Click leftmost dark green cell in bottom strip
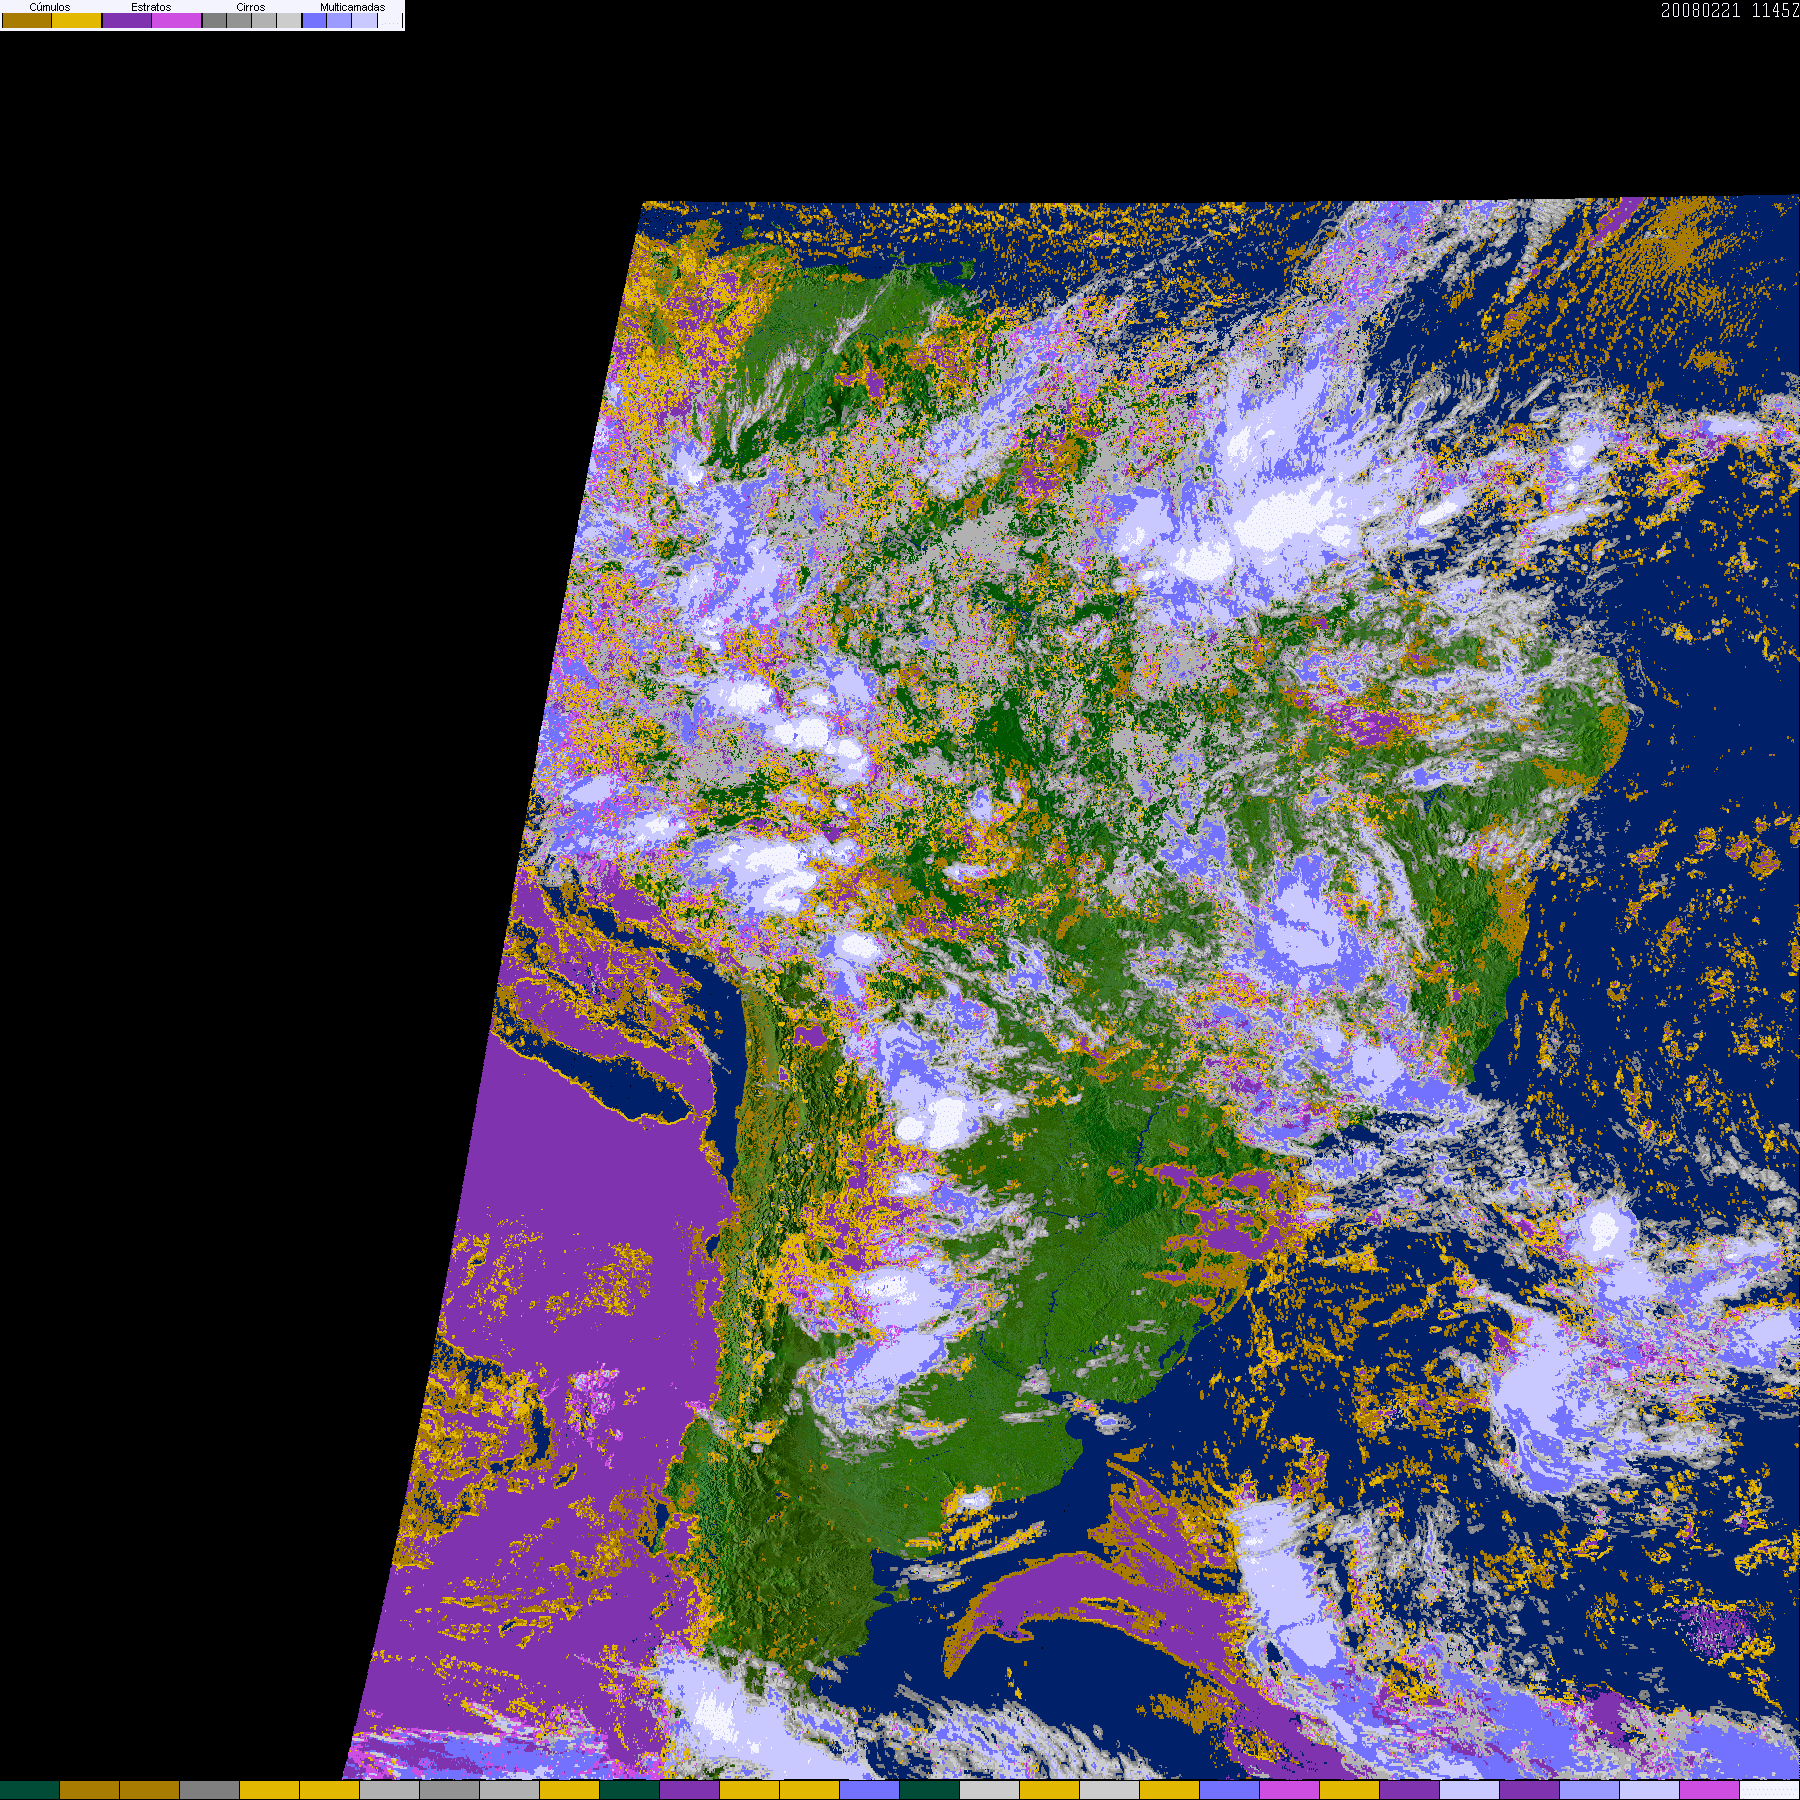Image resolution: width=1800 pixels, height=1800 pixels. 30,1790
